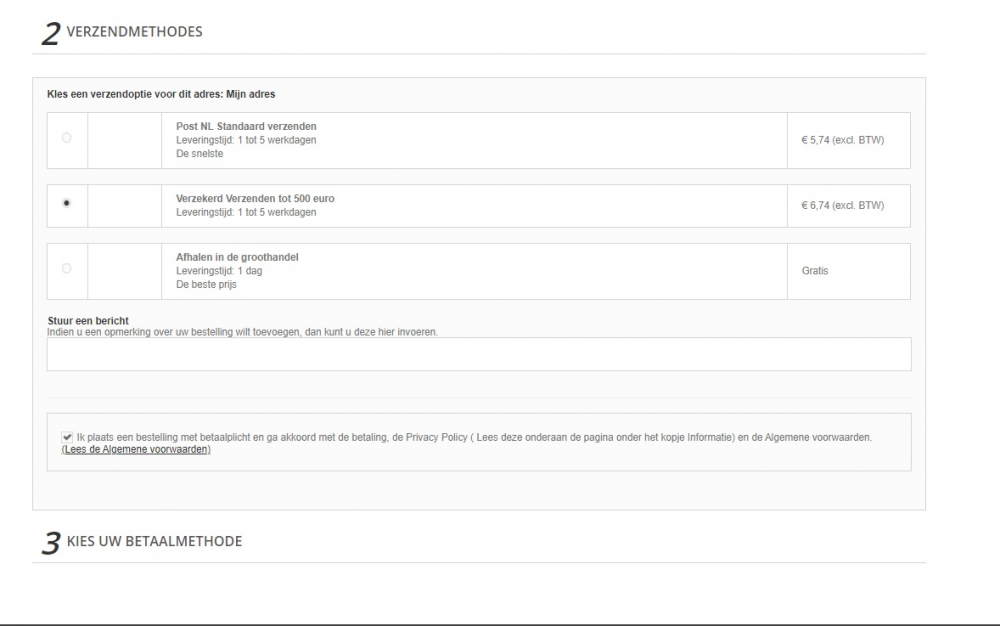Click the order message text field
The image size is (1000, 626).
[x=479, y=354]
